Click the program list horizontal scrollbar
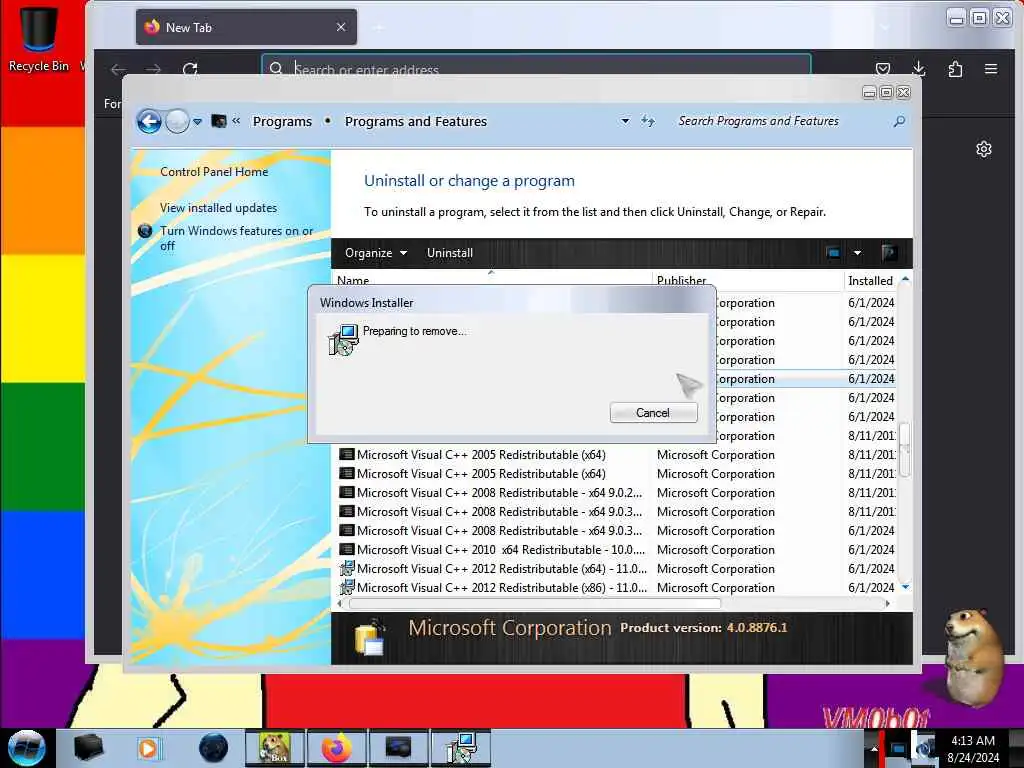 coord(536,604)
